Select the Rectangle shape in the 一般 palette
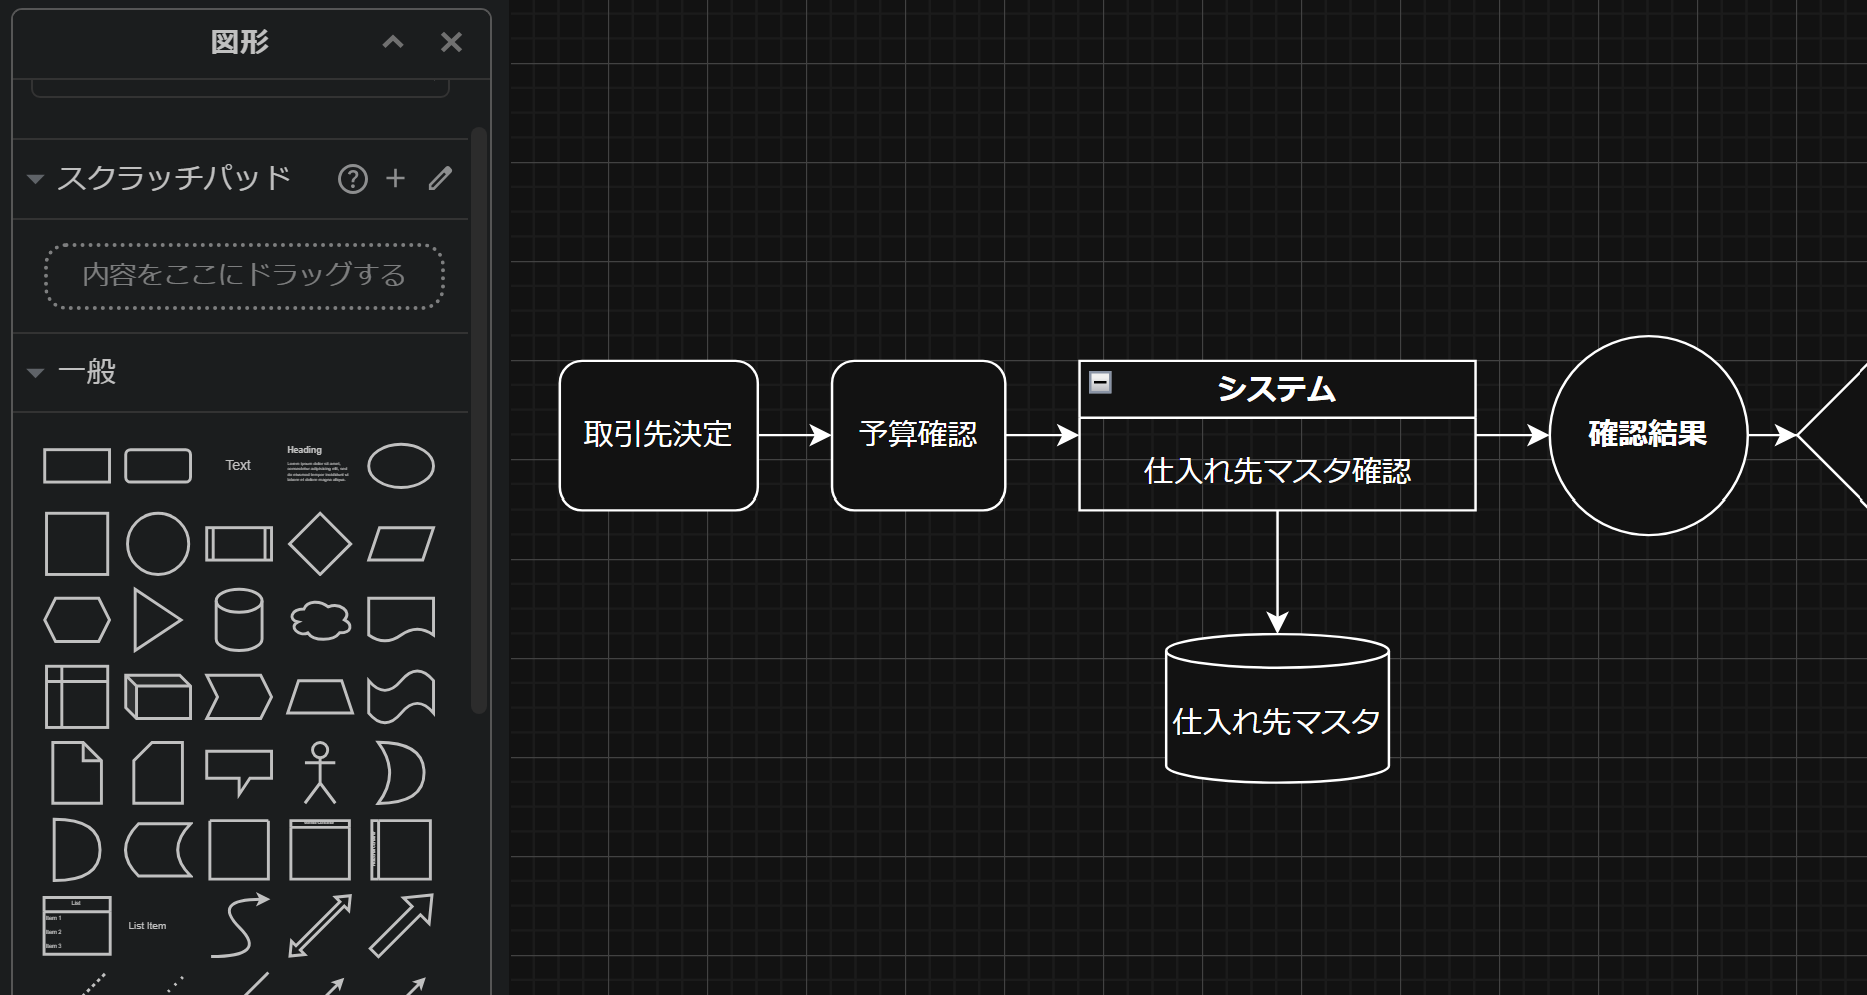1867x995 pixels. point(77,466)
